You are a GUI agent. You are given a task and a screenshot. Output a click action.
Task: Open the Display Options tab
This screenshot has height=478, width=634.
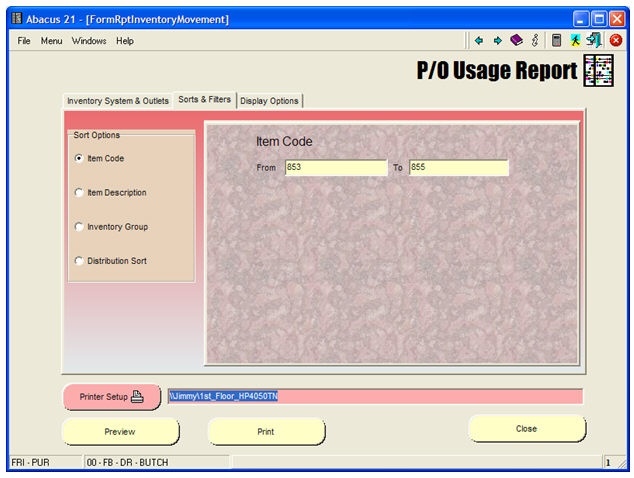[x=269, y=101]
